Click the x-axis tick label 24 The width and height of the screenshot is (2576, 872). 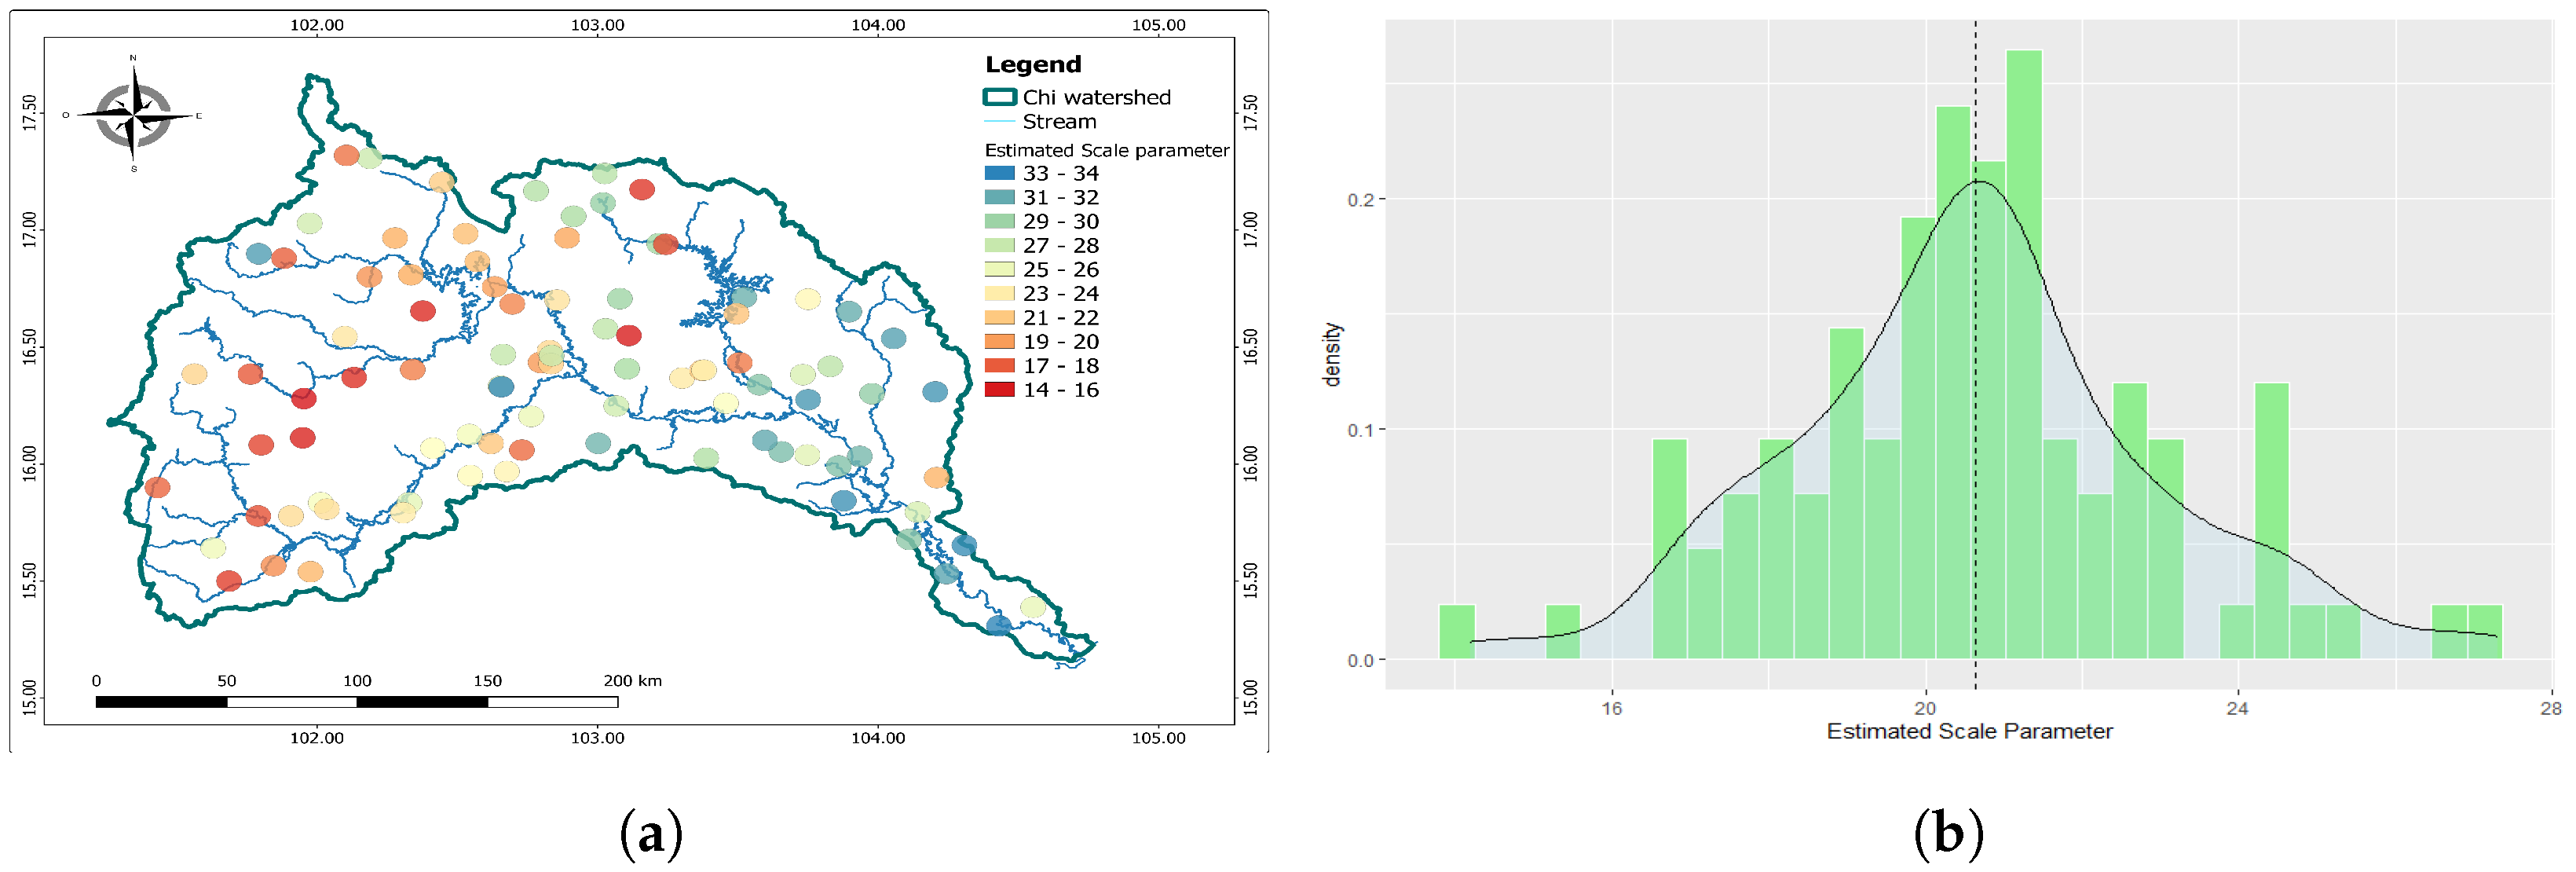tap(2237, 709)
